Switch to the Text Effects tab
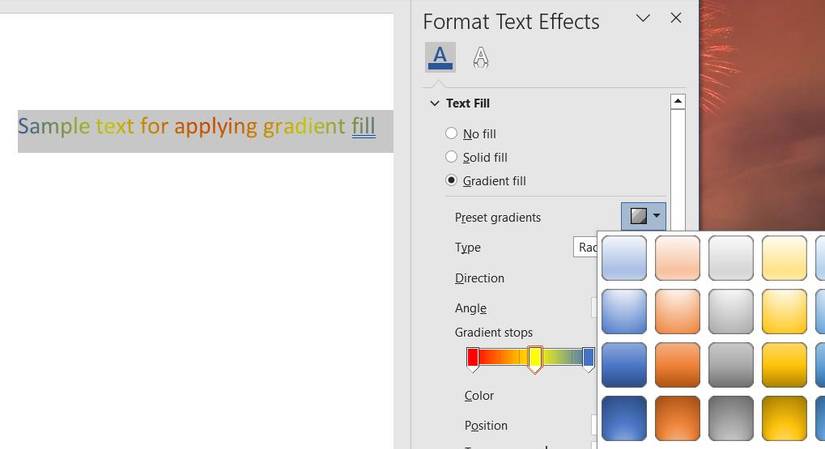This screenshot has width=825, height=449. coord(480,58)
